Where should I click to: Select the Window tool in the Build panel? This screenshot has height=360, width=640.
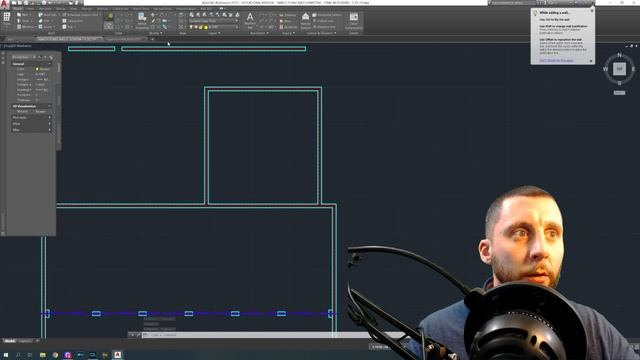pos(25,27)
